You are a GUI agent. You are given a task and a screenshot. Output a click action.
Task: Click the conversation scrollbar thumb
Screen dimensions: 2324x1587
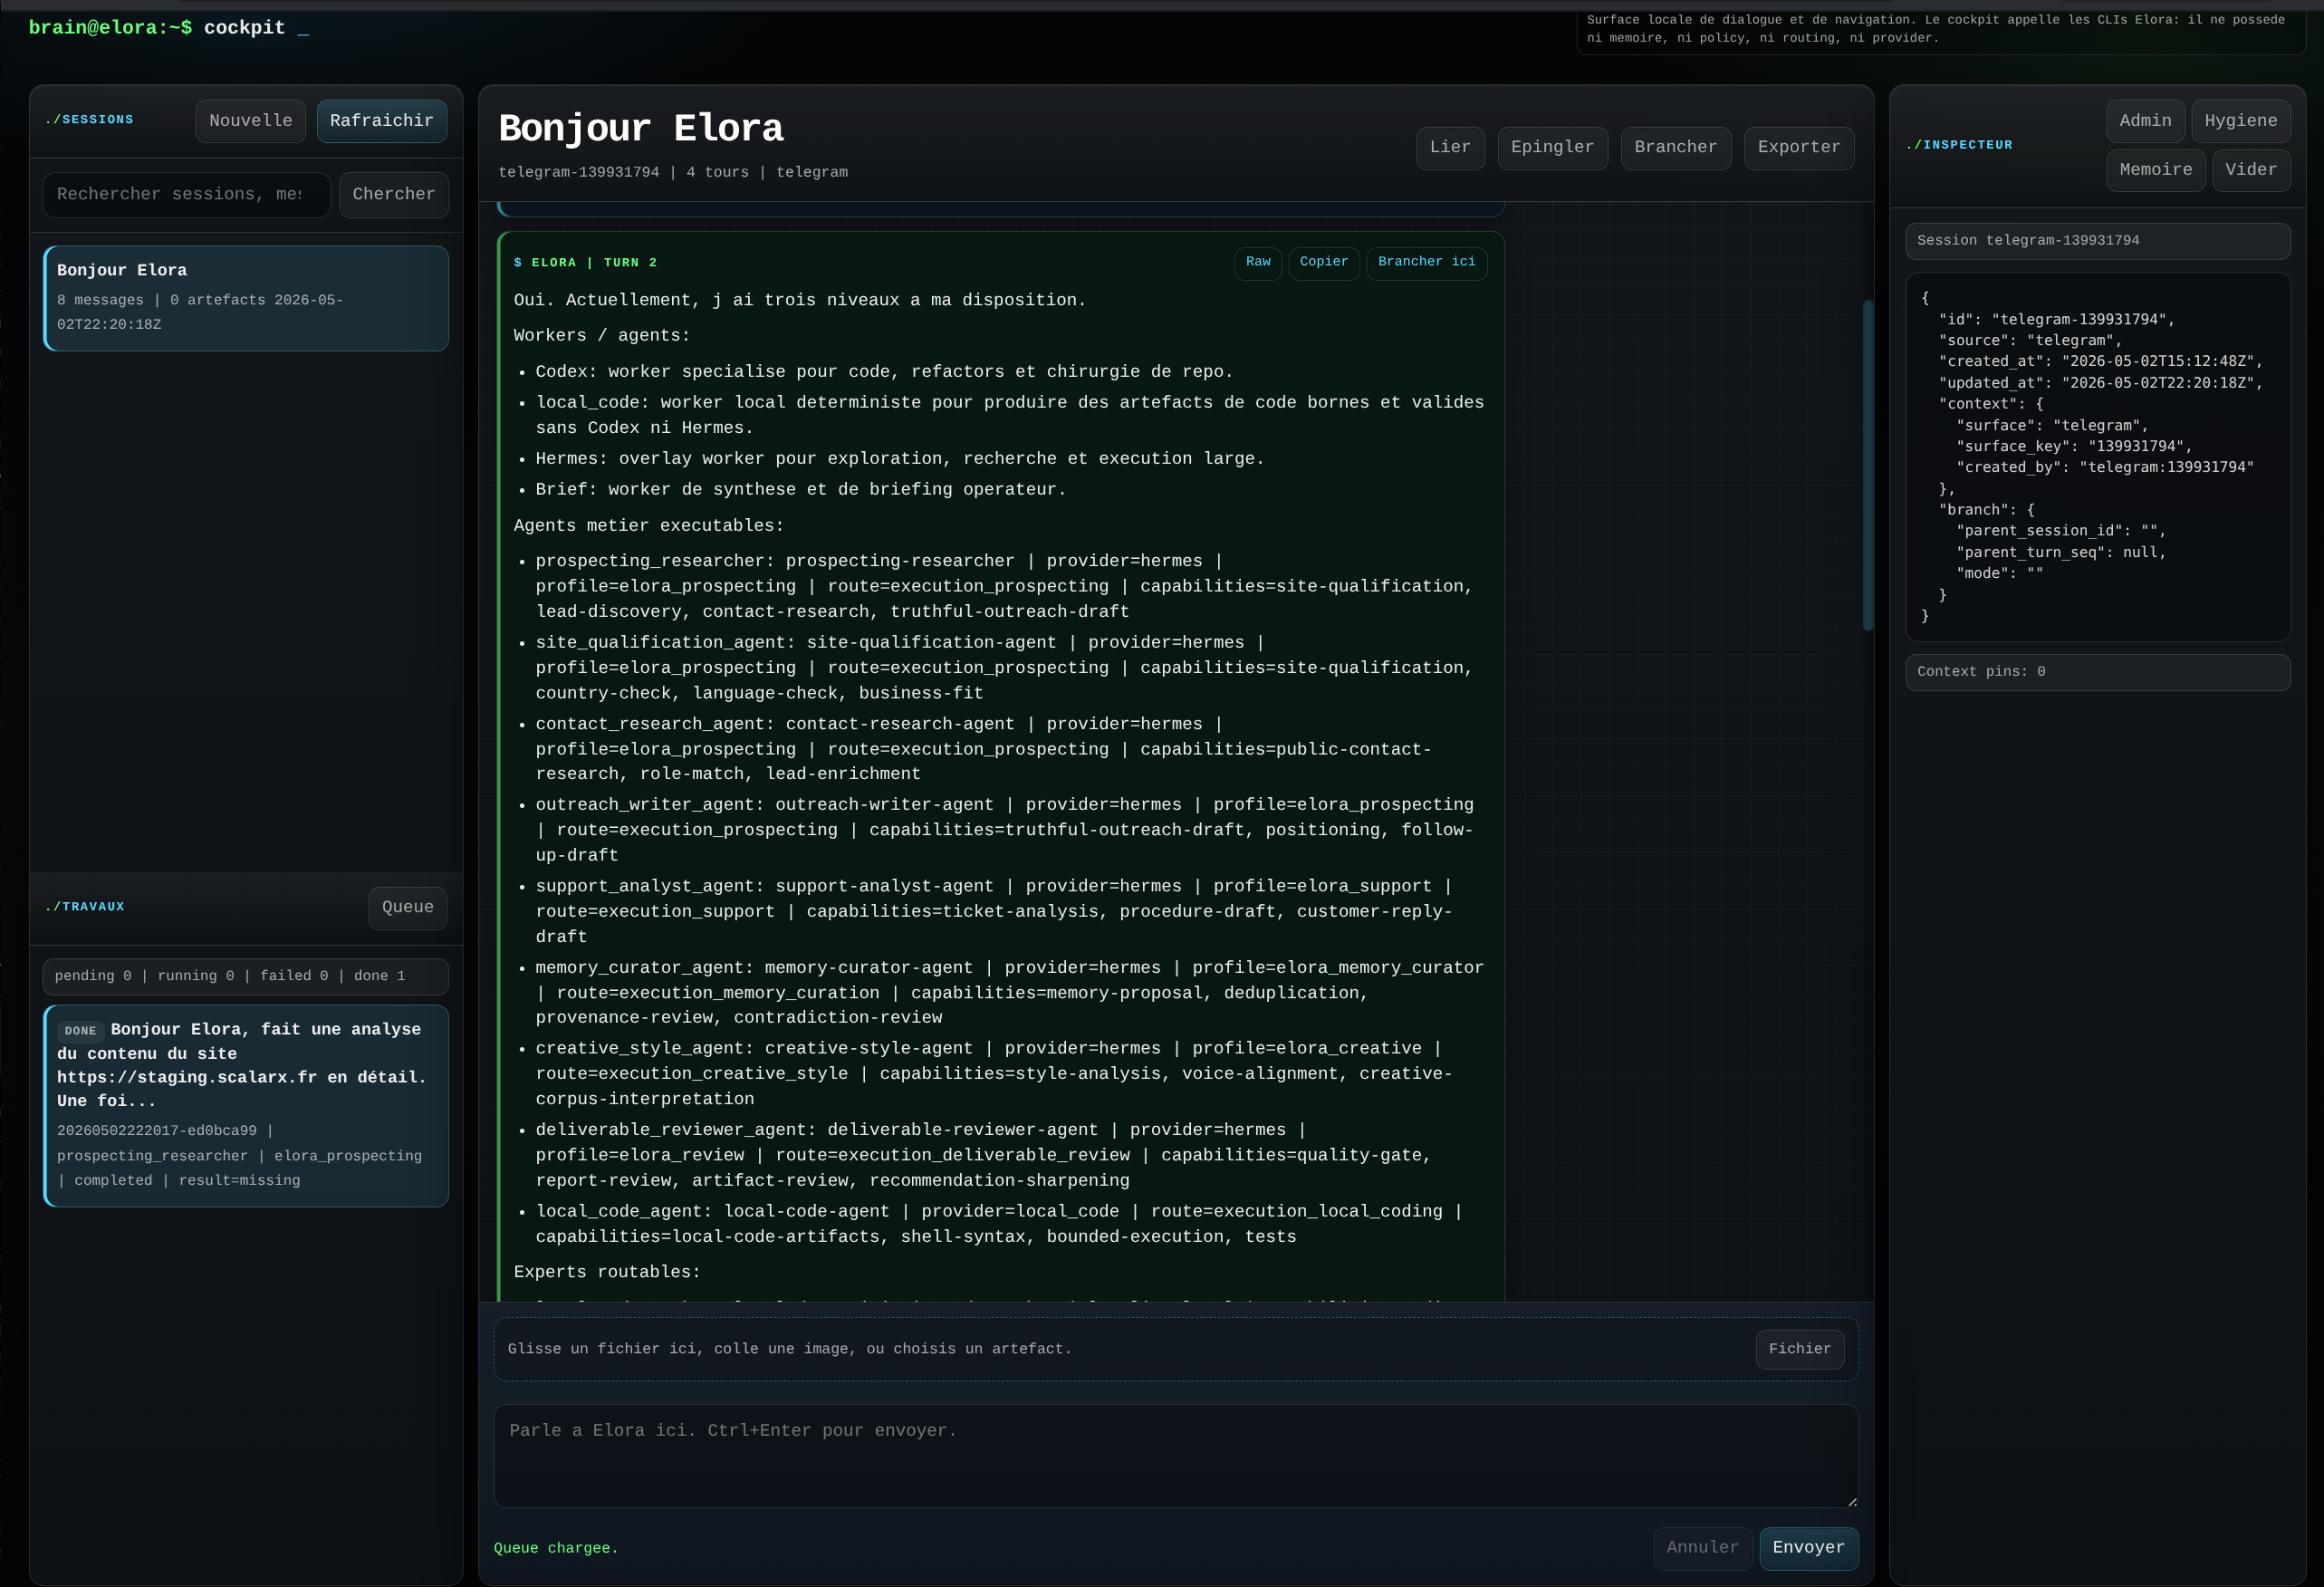(x=1867, y=465)
